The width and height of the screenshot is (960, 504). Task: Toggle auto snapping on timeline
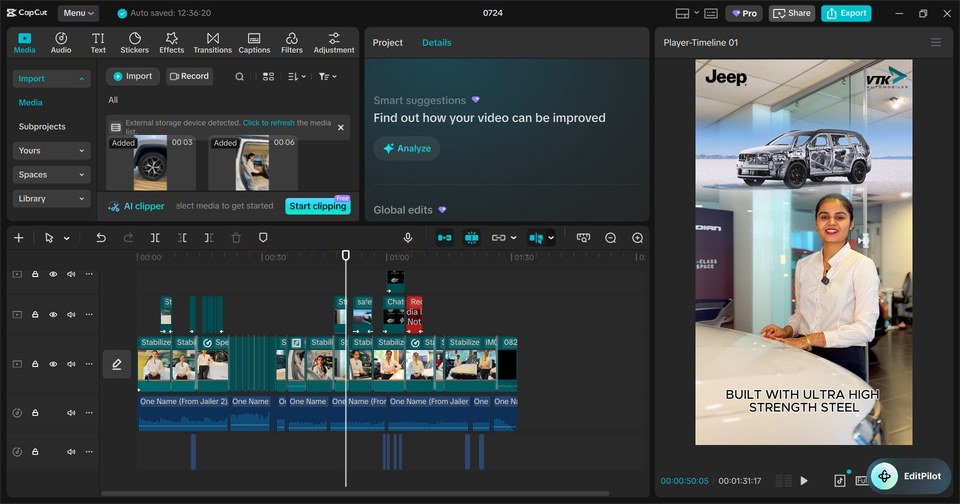pyautogui.click(x=471, y=238)
